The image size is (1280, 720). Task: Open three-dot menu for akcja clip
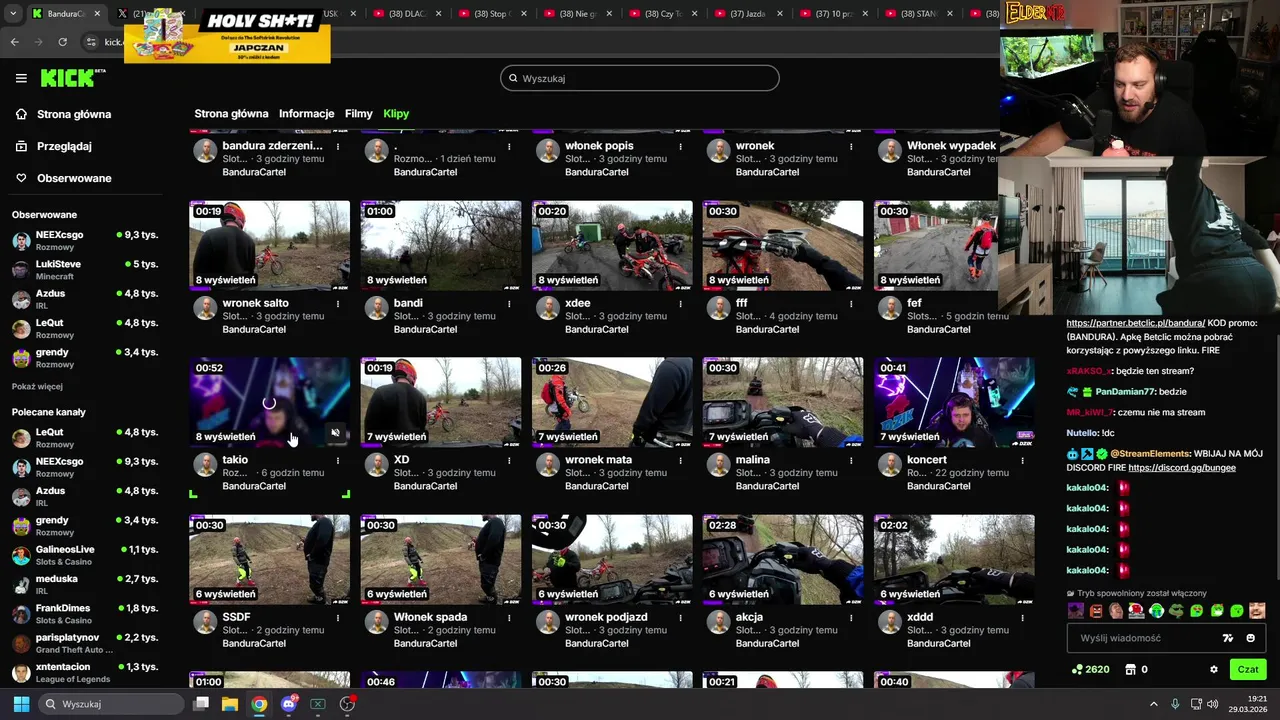point(851,617)
